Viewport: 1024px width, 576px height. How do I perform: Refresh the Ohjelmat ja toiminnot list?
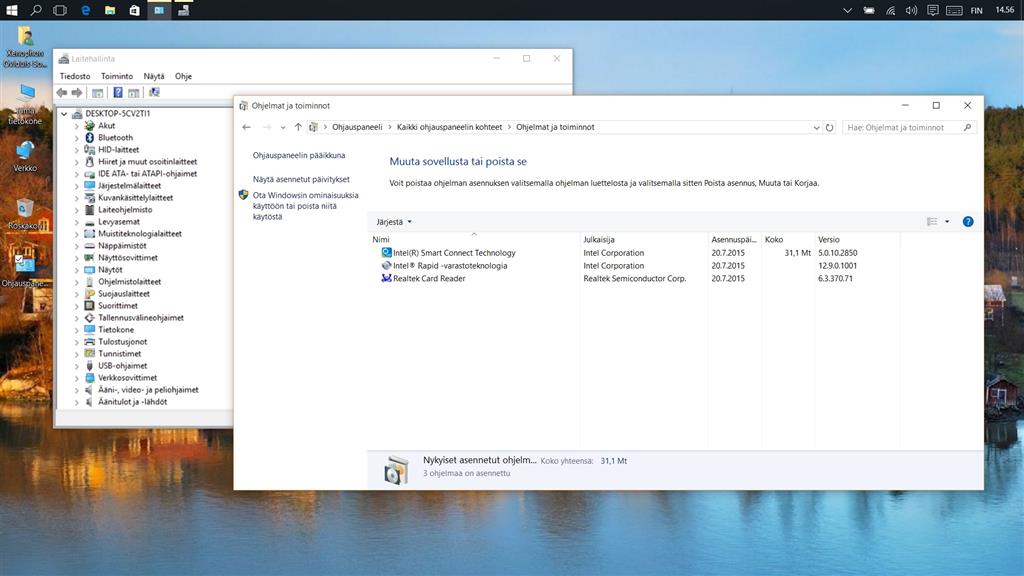click(829, 127)
